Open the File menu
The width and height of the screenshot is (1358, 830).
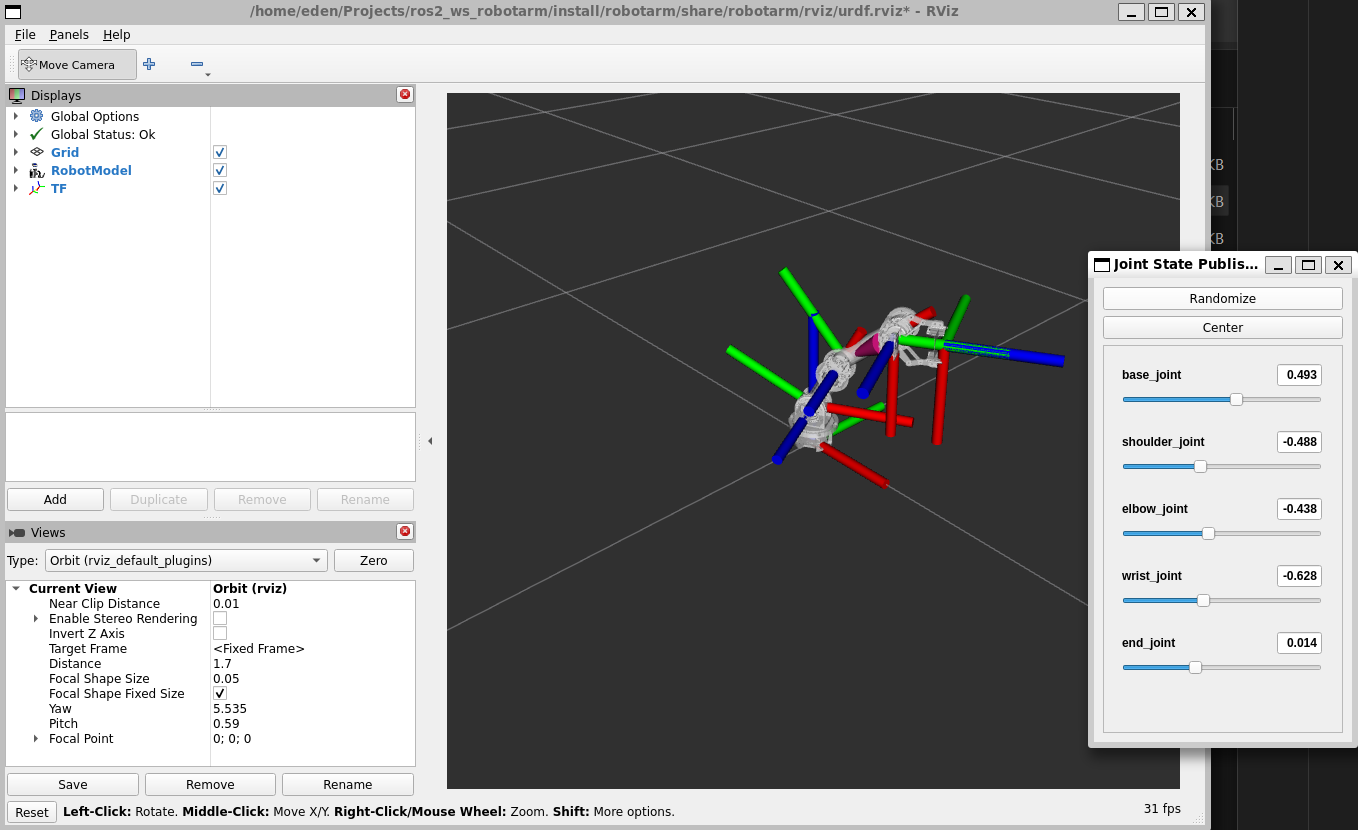[x=25, y=35]
